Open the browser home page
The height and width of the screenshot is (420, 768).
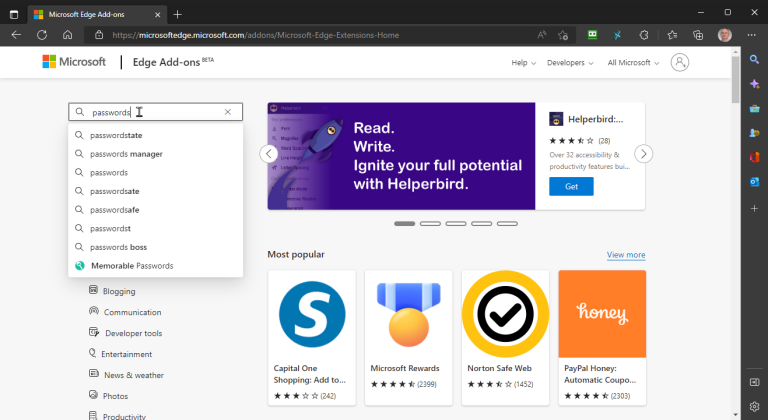pyautogui.click(x=68, y=35)
